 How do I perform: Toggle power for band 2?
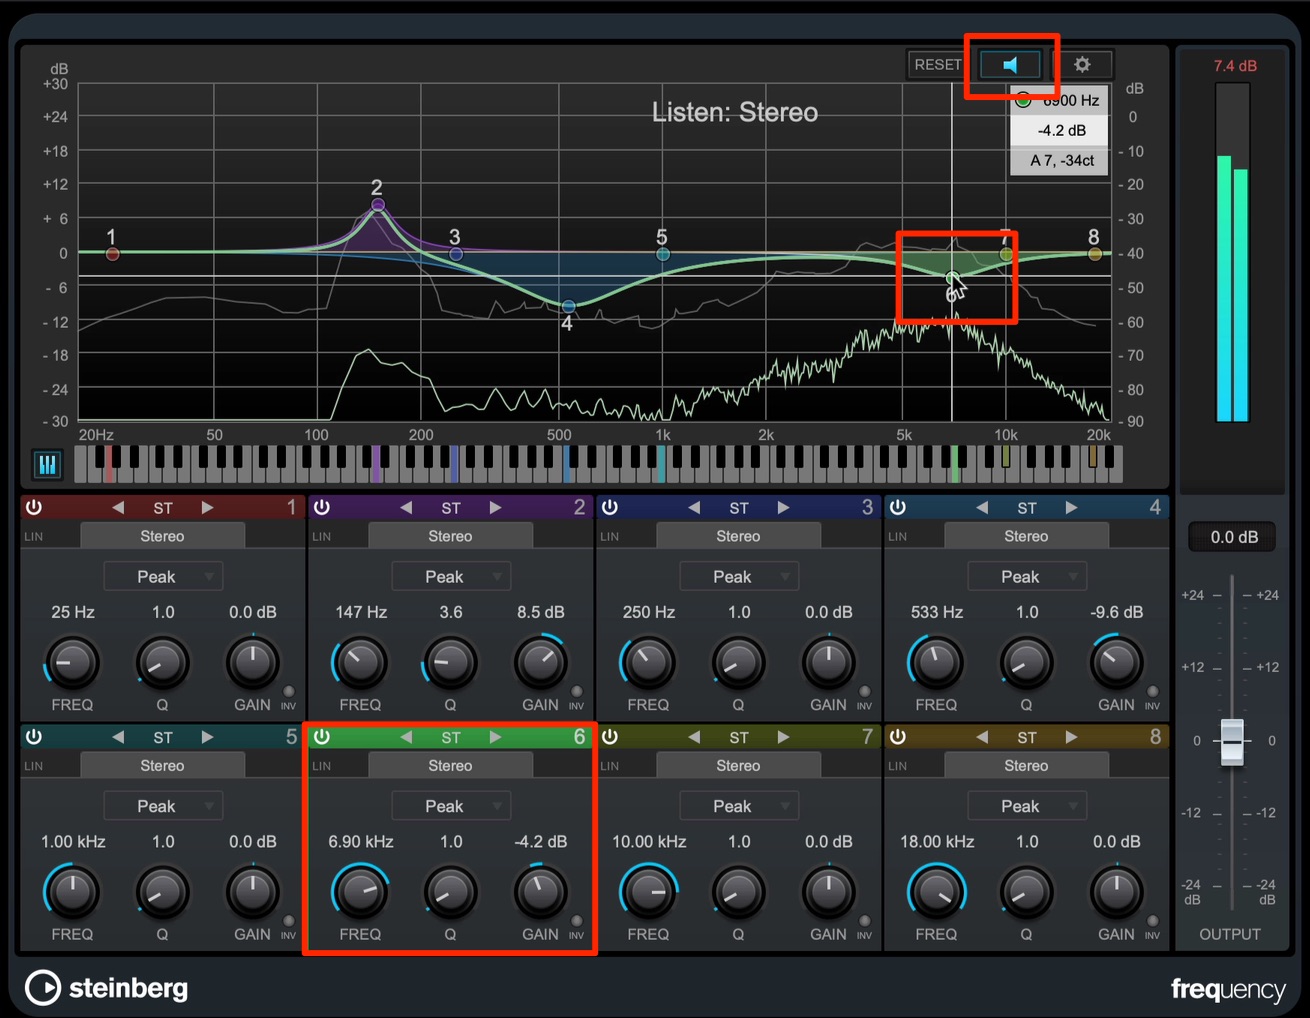(x=322, y=507)
